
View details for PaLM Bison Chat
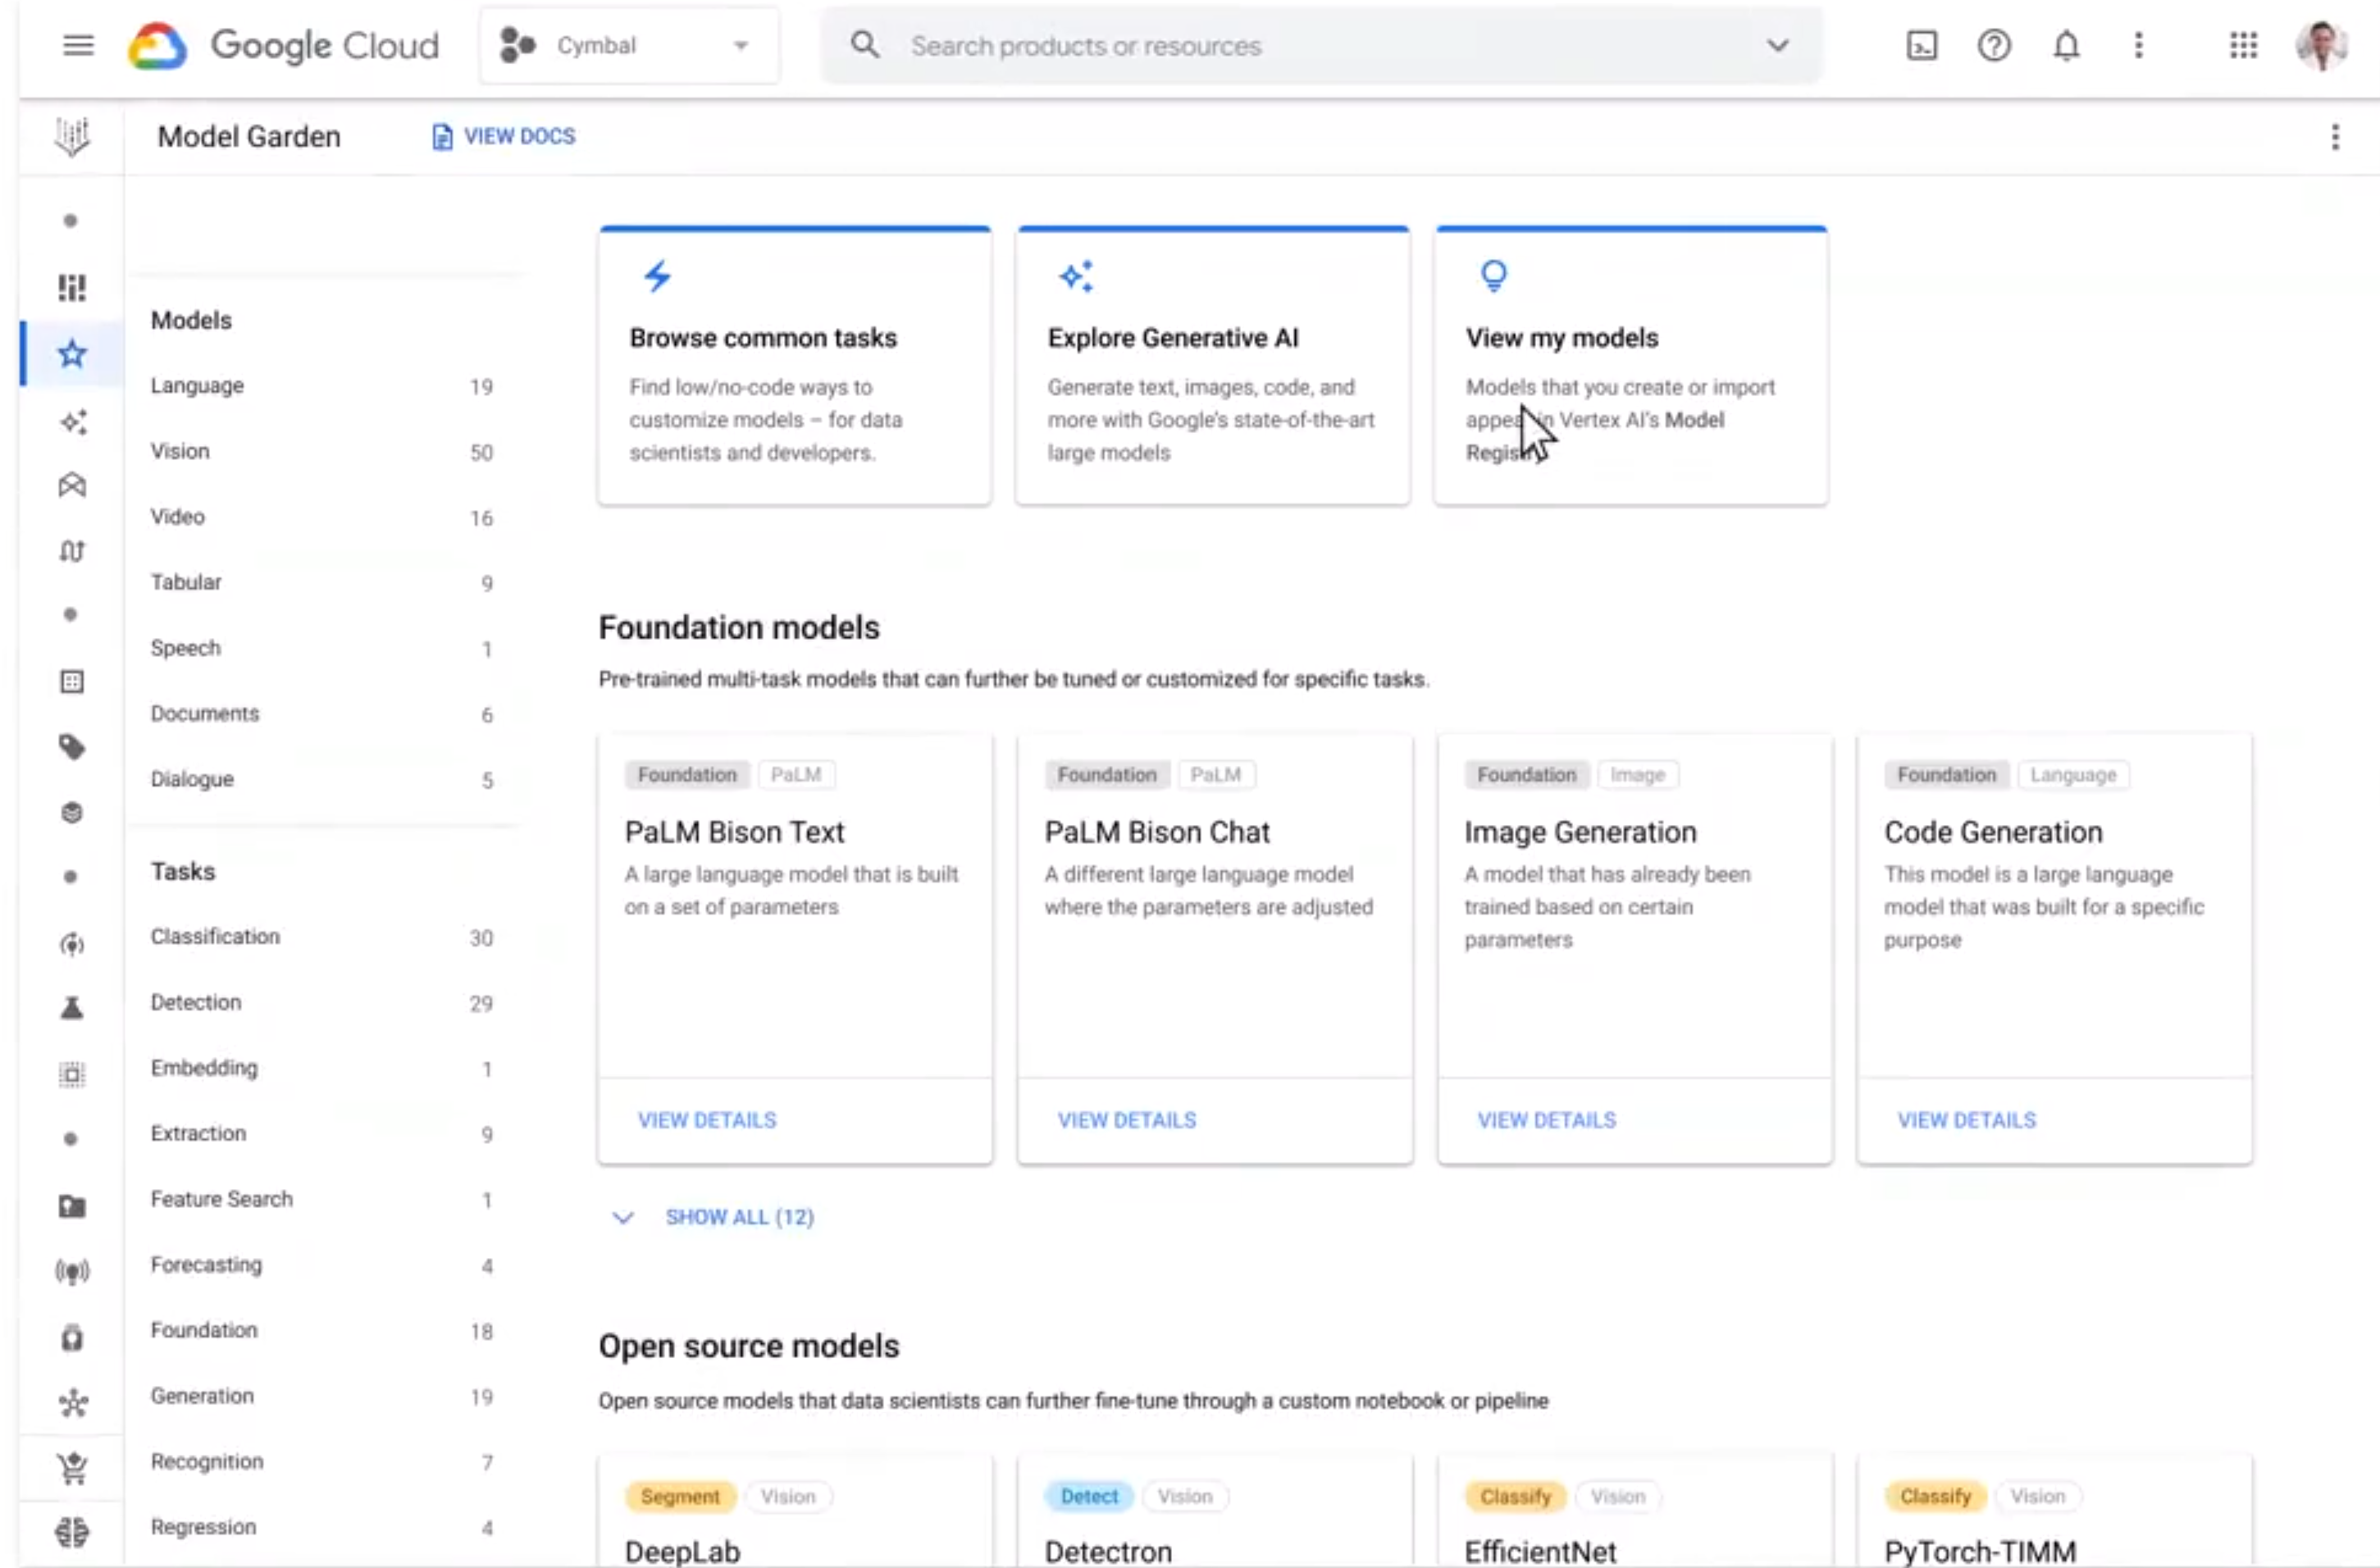[x=1127, y=1120]
